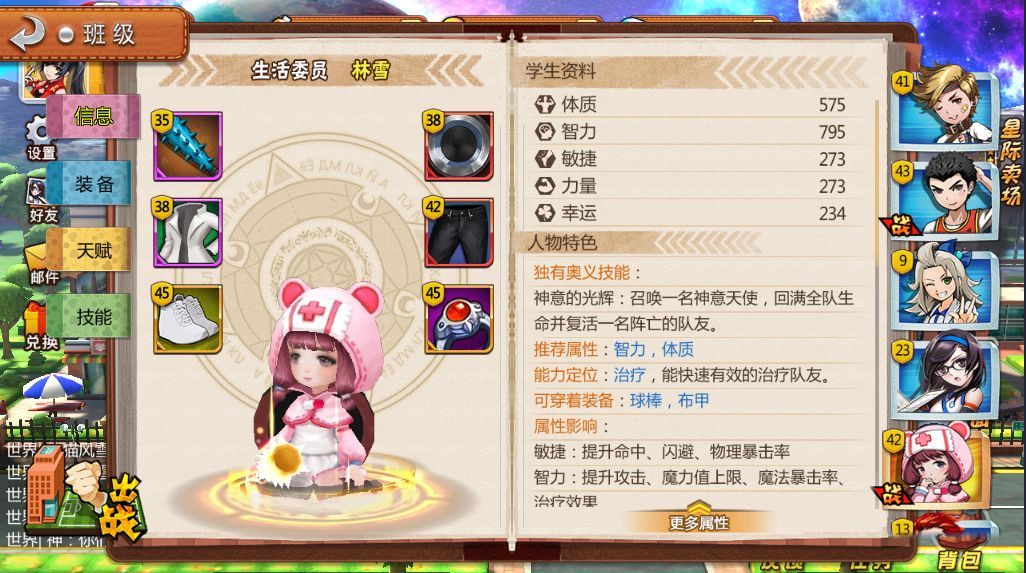Select the level 42 black pants slot

tap(459, 233)
